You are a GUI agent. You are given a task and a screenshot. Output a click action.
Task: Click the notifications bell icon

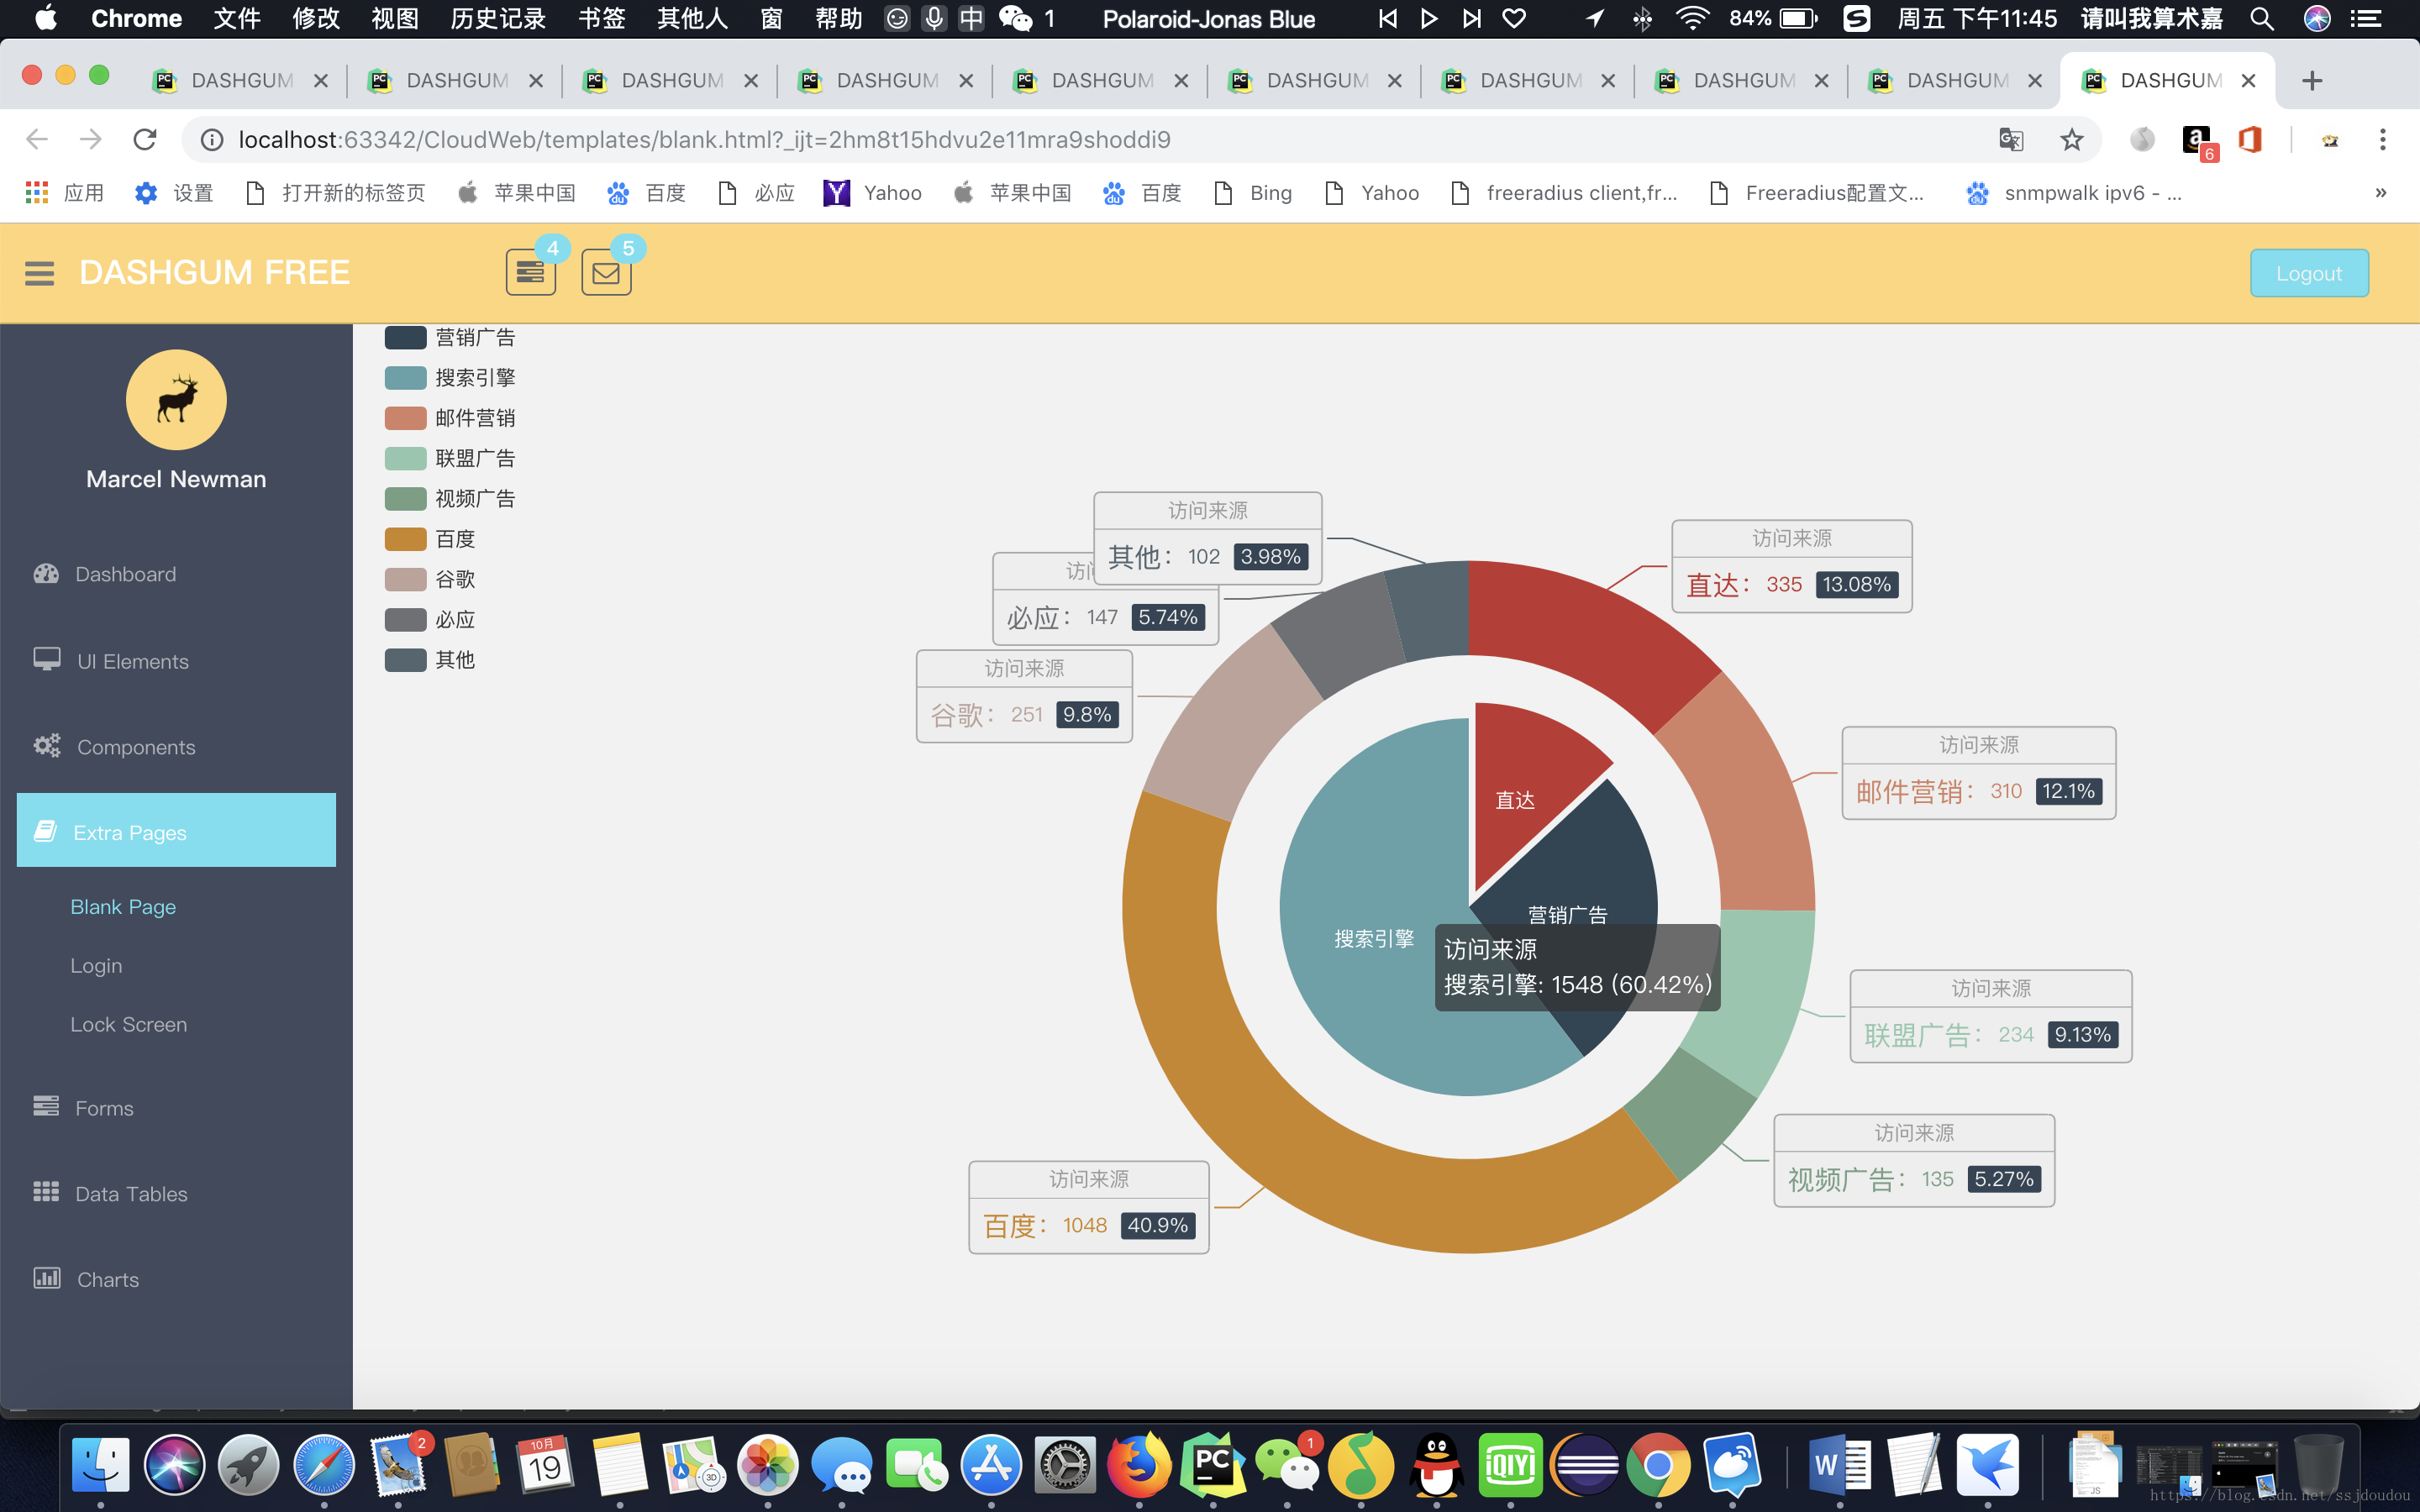(x=529, y=272)
